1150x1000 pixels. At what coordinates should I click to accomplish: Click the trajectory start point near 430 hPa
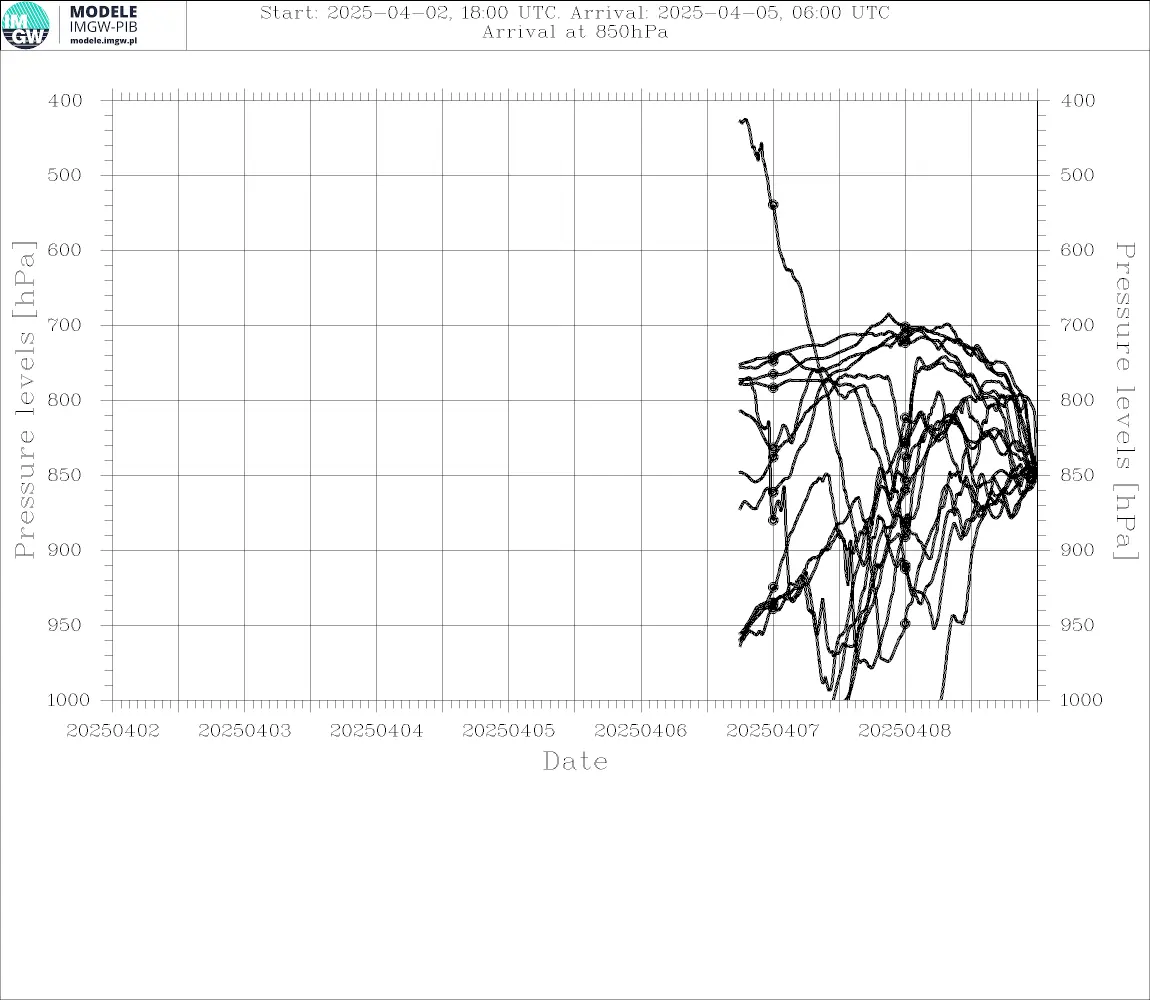pos(741,120)
